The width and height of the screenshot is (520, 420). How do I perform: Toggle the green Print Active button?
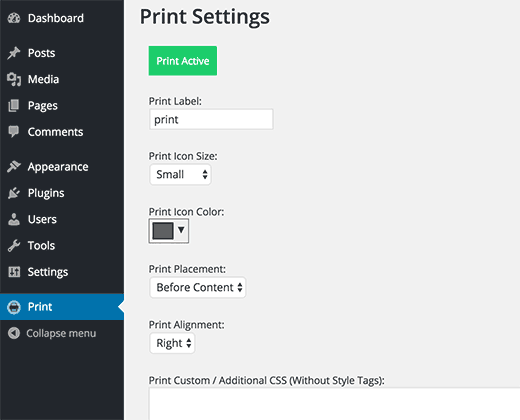(x=183, y=61)
